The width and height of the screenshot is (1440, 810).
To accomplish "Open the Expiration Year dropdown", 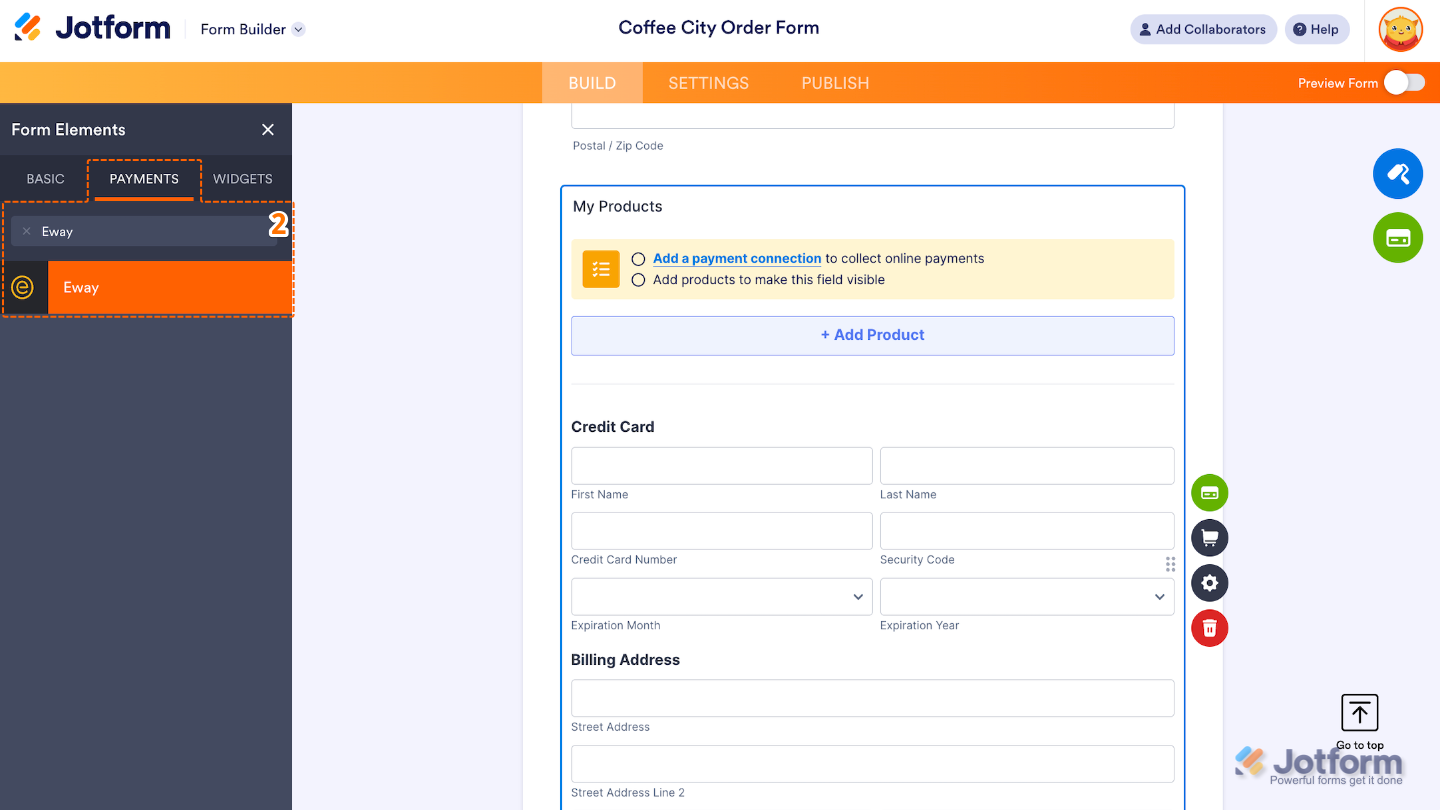I will [1026, 597].
